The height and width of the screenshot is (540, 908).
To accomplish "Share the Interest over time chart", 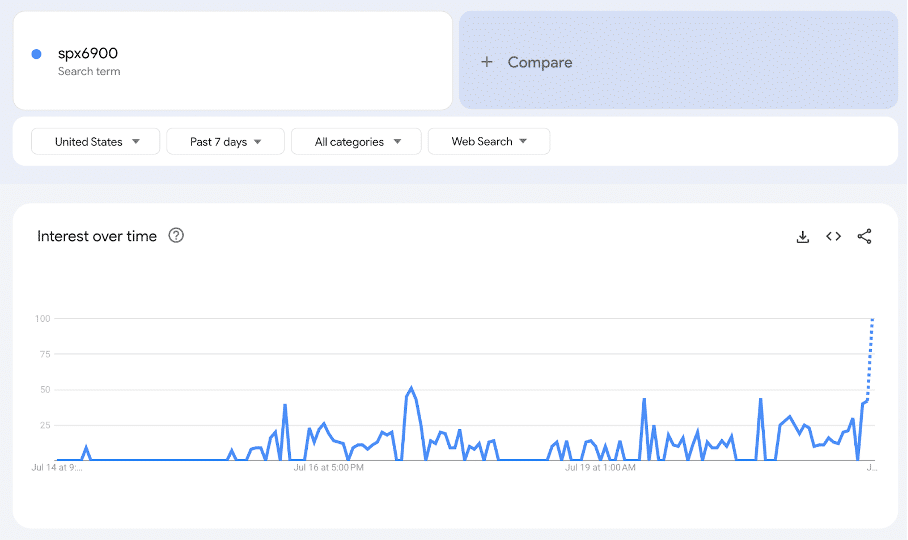I will pos(865,237).
